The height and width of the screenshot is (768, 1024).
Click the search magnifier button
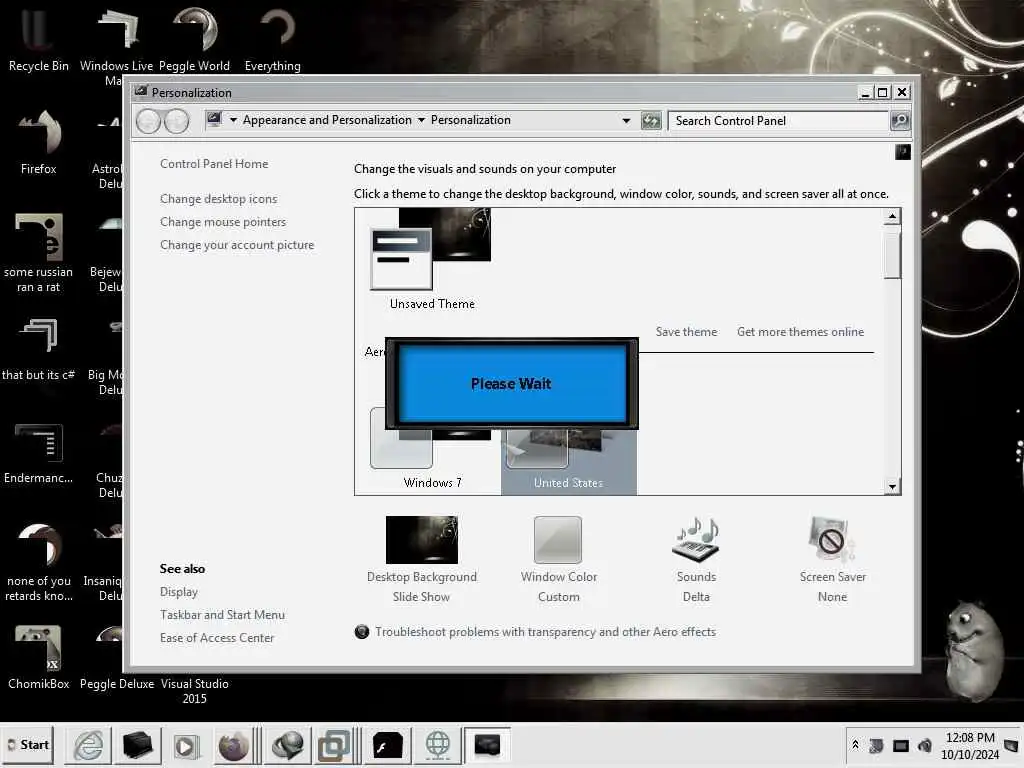(x=900, y=121)
